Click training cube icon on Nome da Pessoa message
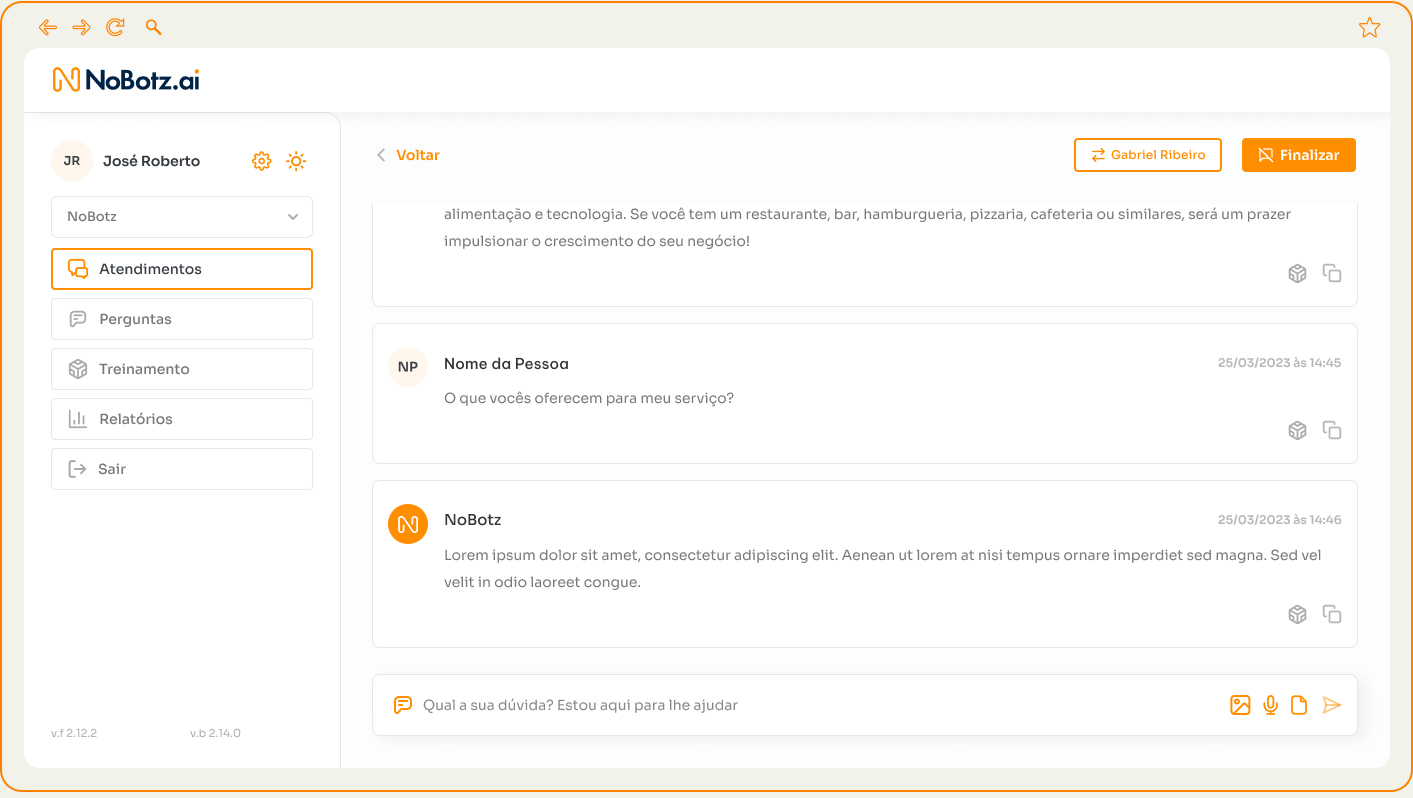 point(1297,430)
